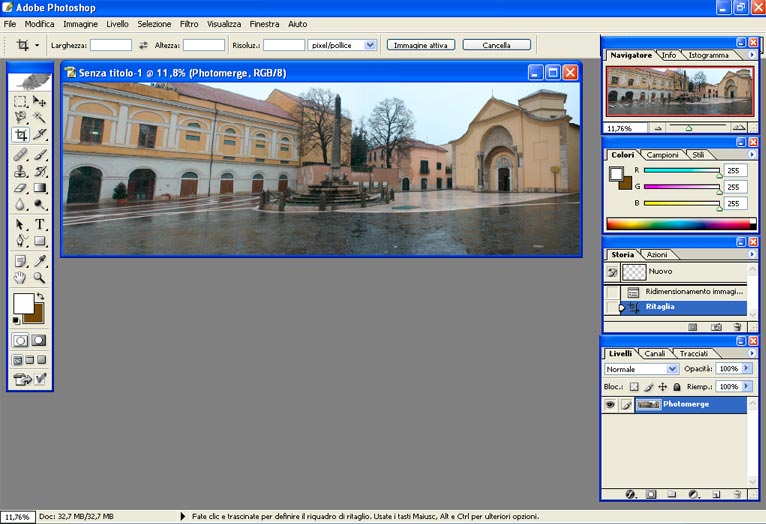The image size is (766, 524).
Task: Select the Move tool
Action: (x=40, y=101)
